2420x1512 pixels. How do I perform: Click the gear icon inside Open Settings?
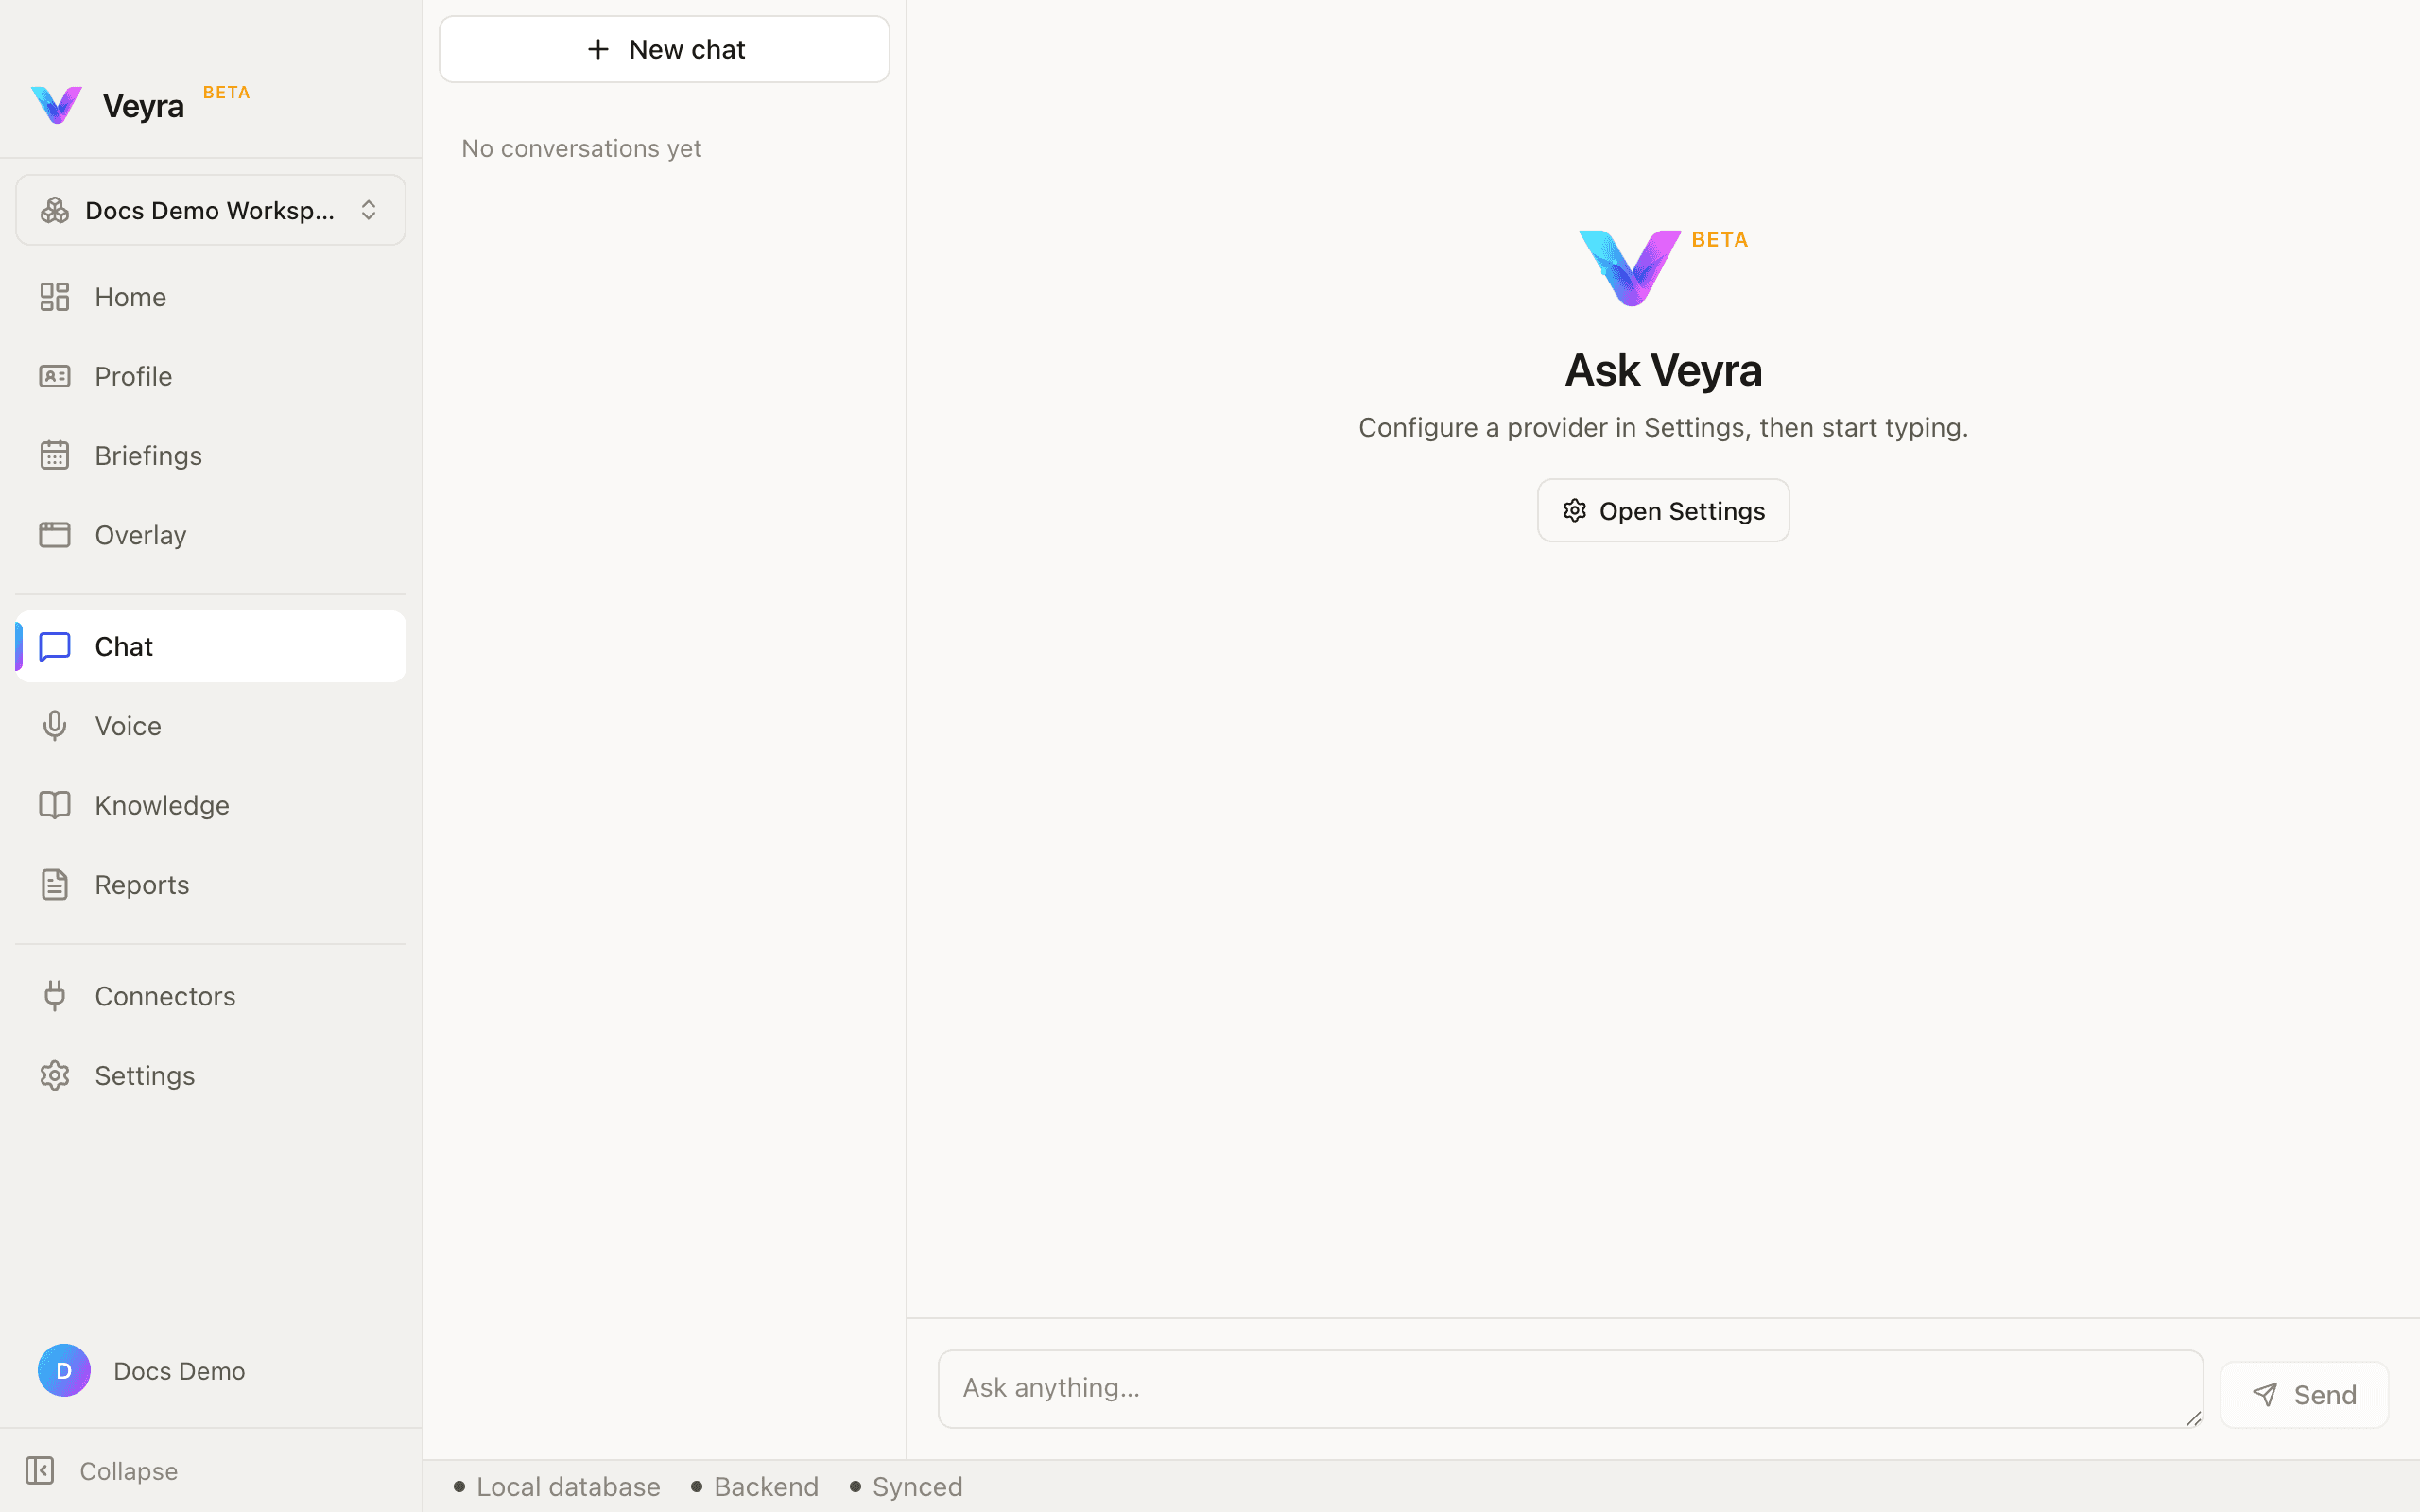[x=1575, y=511]
